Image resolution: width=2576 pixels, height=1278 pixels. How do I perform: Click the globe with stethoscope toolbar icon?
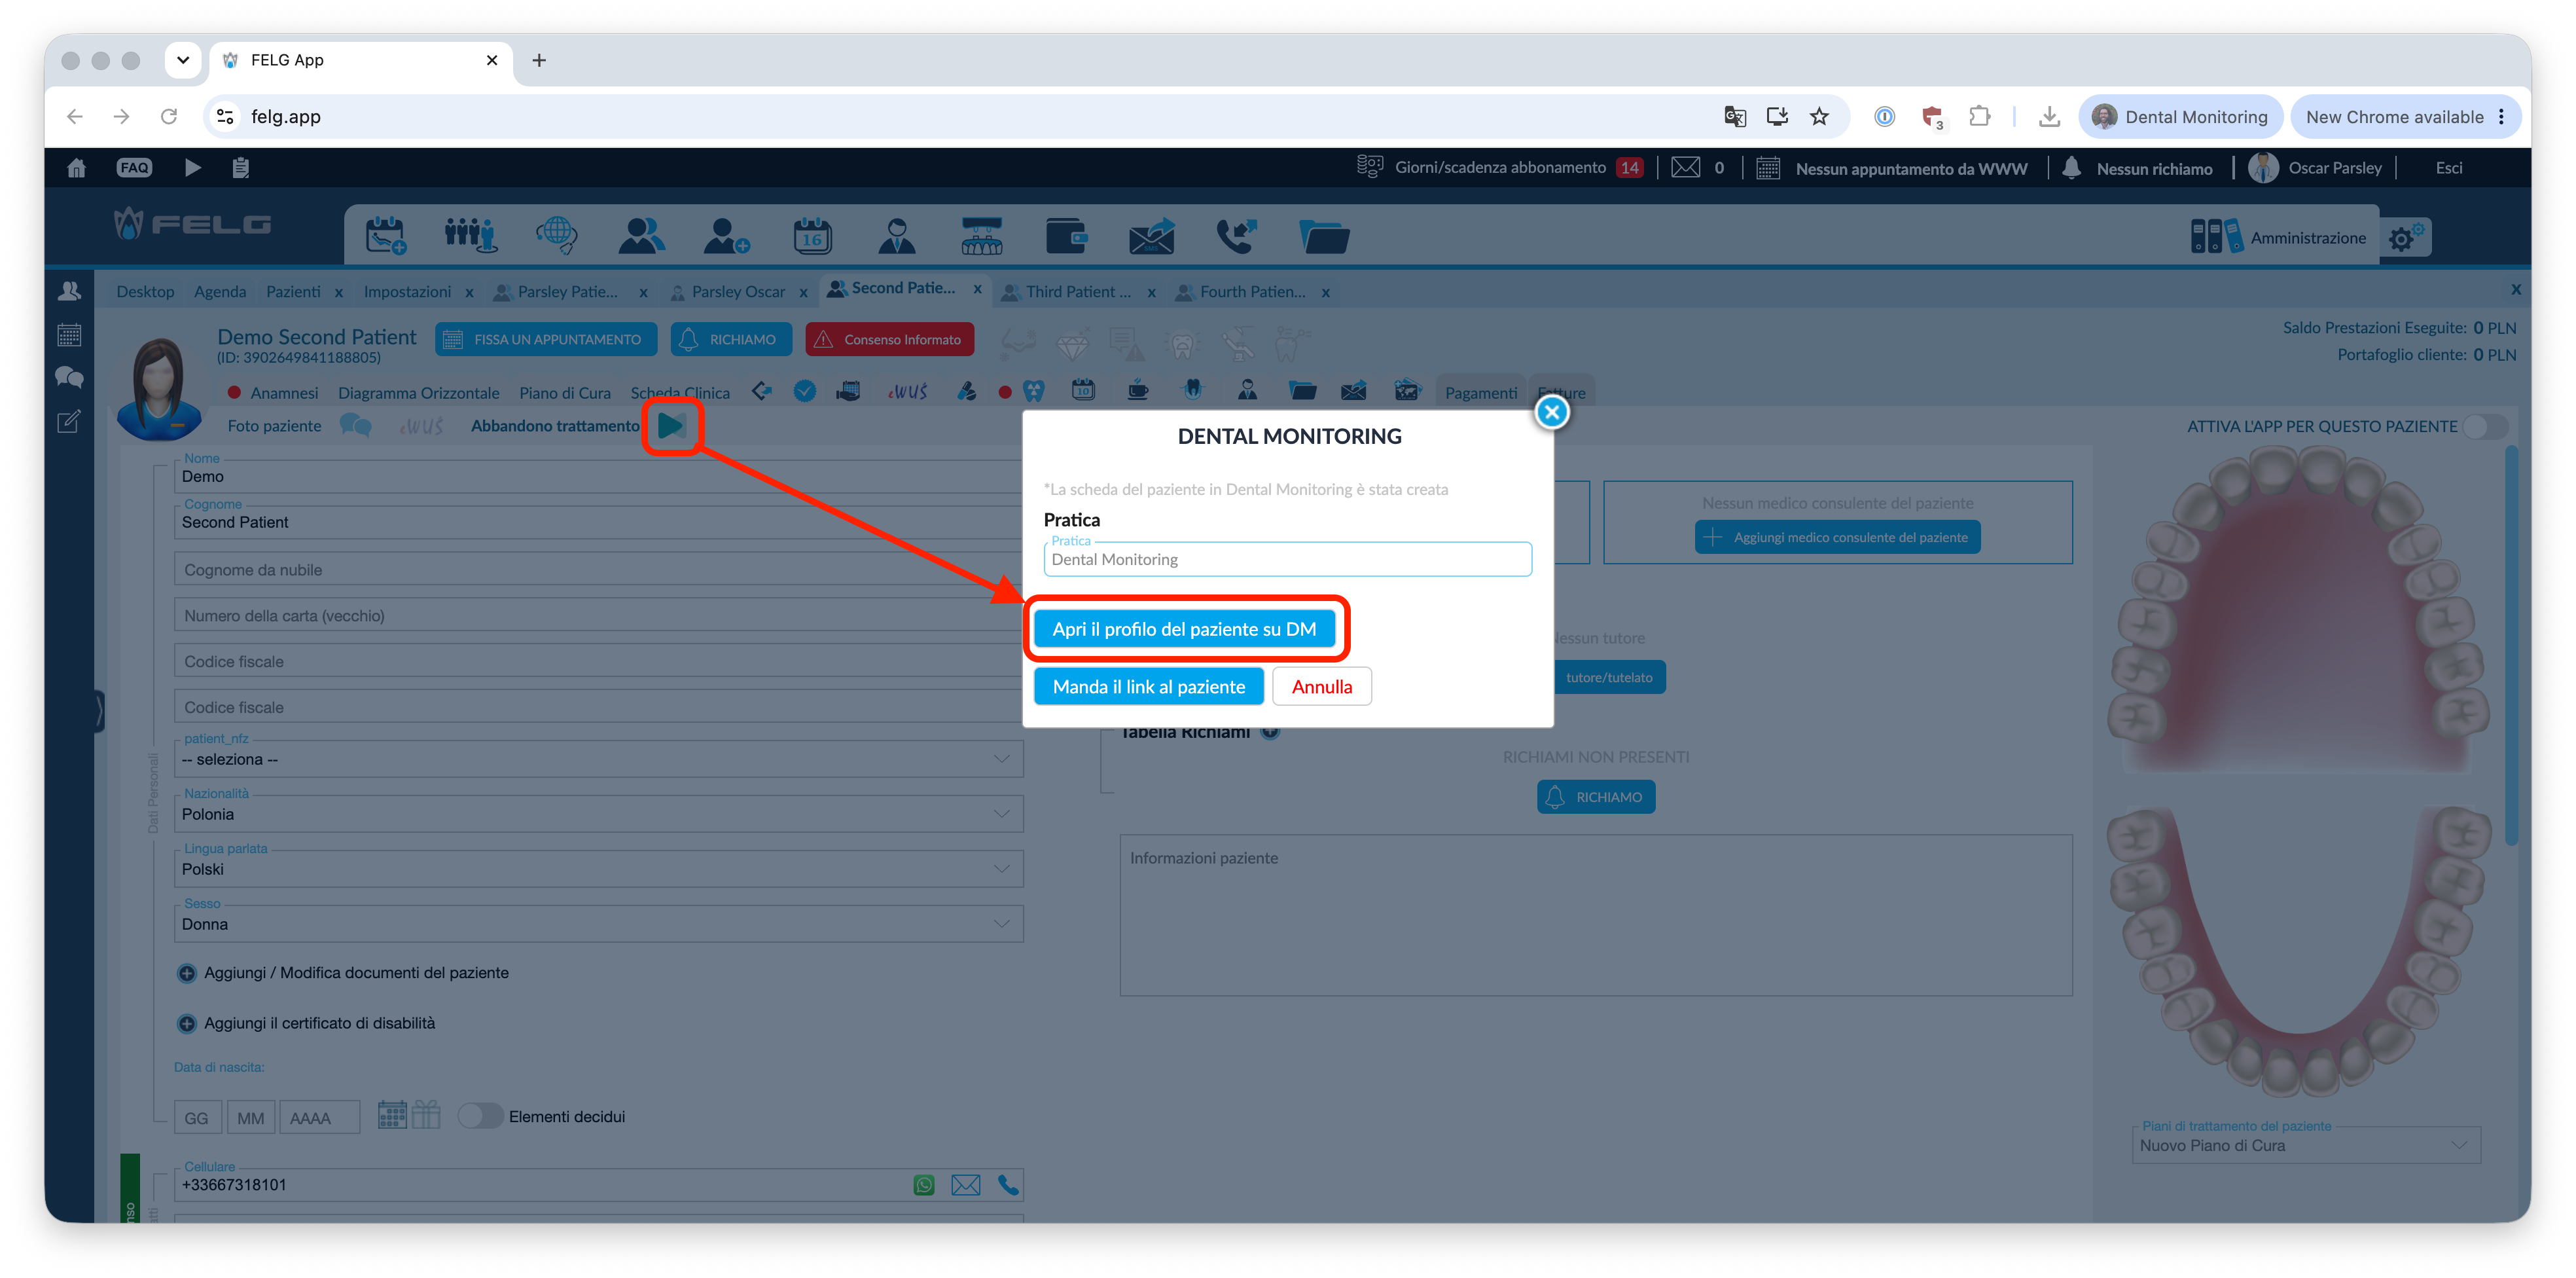[x=556, y=236]
